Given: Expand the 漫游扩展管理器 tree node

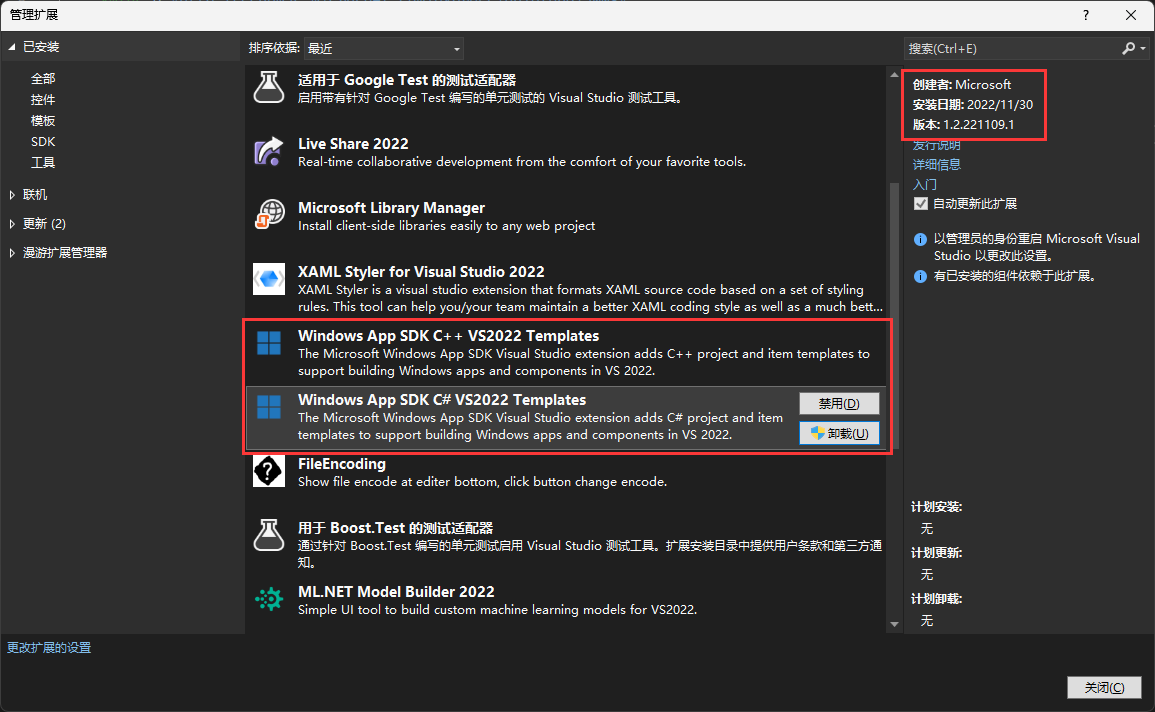Looking at the screenshot, I should point(12,253).
